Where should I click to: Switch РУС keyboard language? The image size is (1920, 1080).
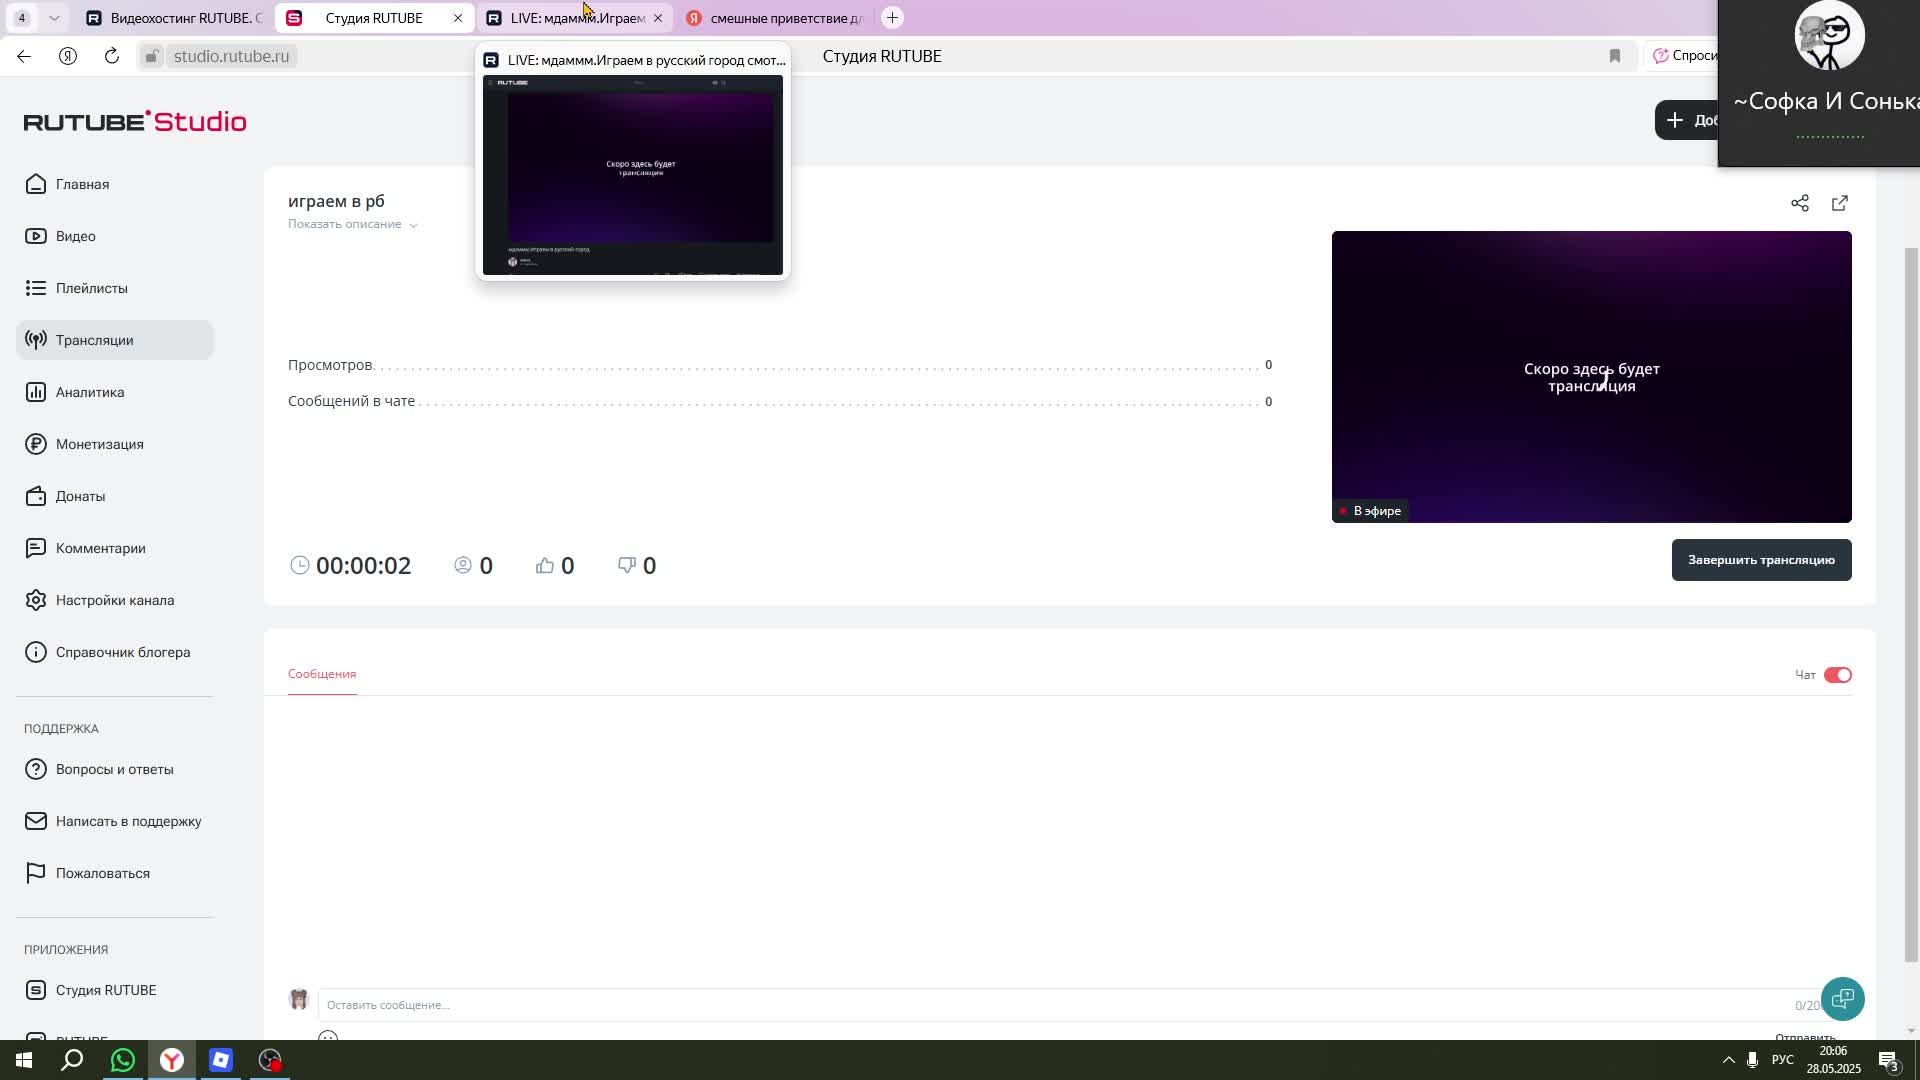coord(1783,1060)
